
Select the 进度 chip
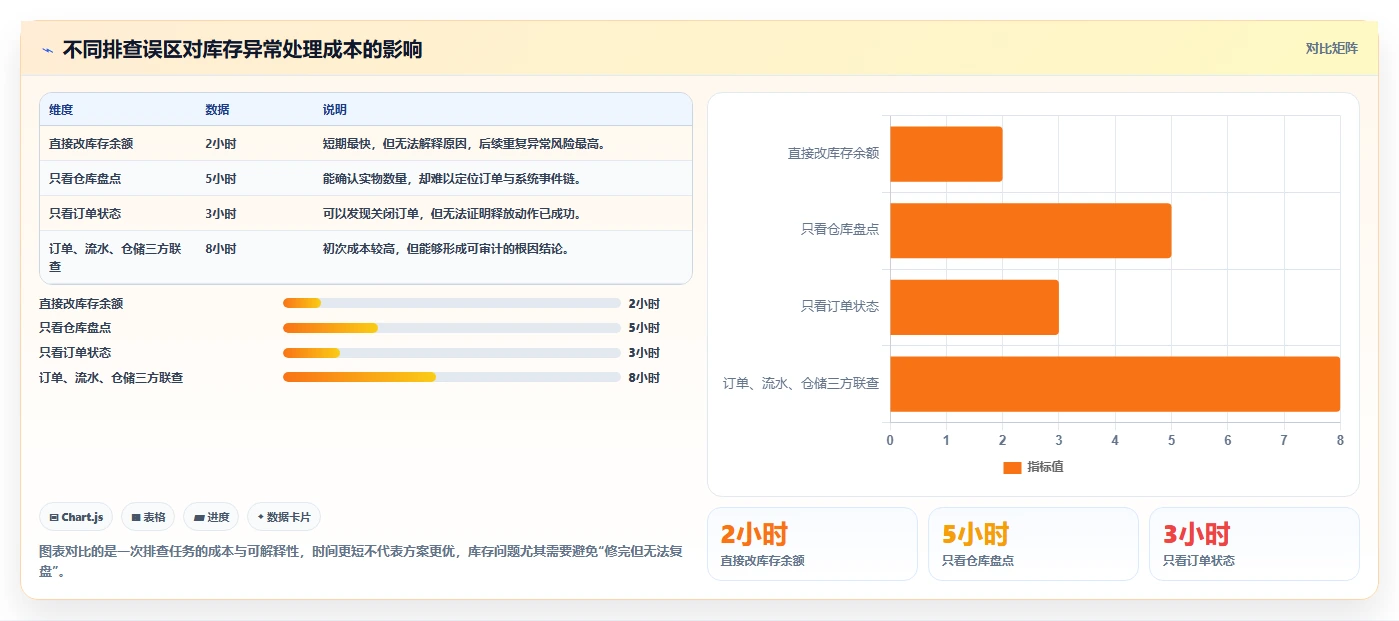211,517
